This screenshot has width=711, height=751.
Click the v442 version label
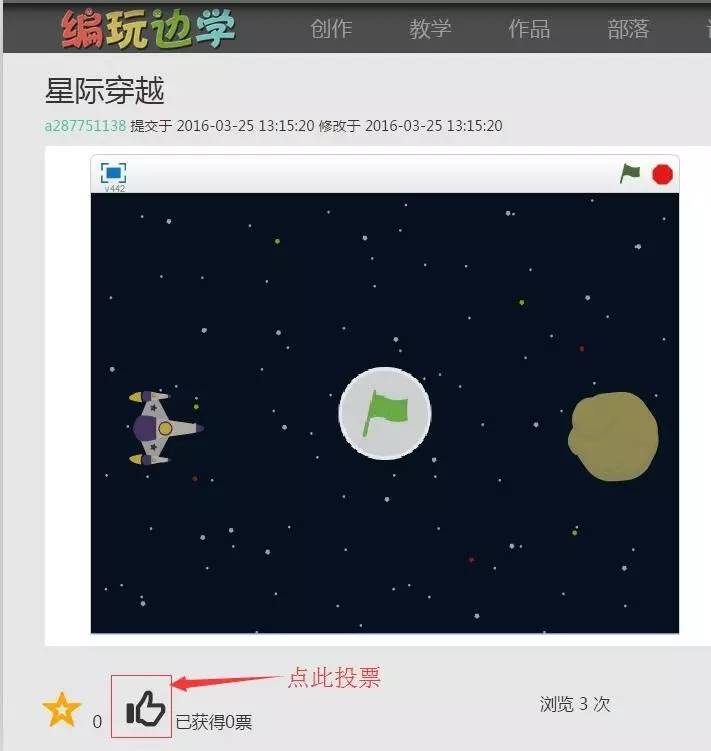pyautogui.click(x=115, y=189)
